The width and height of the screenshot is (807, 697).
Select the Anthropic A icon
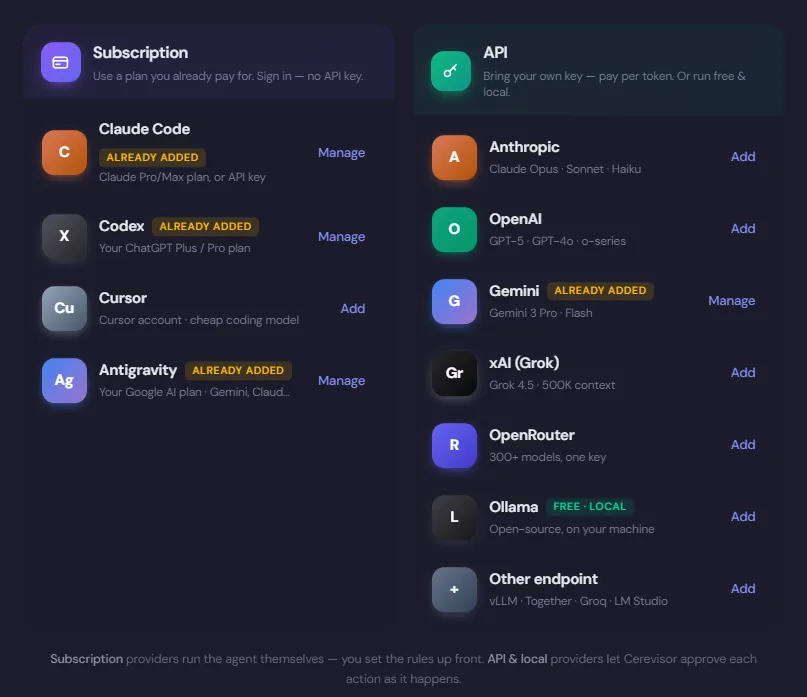coord(454,158)
